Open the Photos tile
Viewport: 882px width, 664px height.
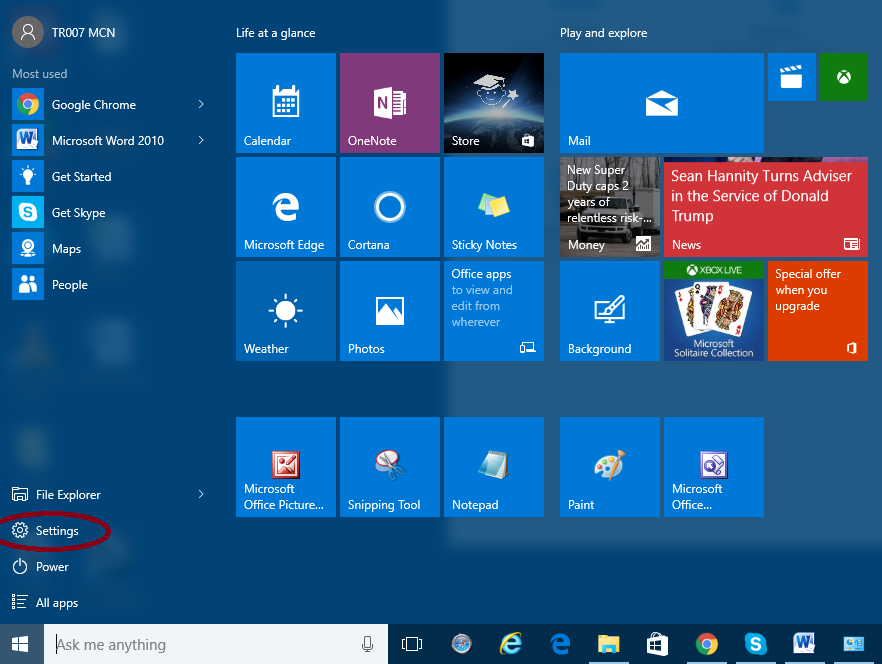pyautogui.click(x=389, y=311)
